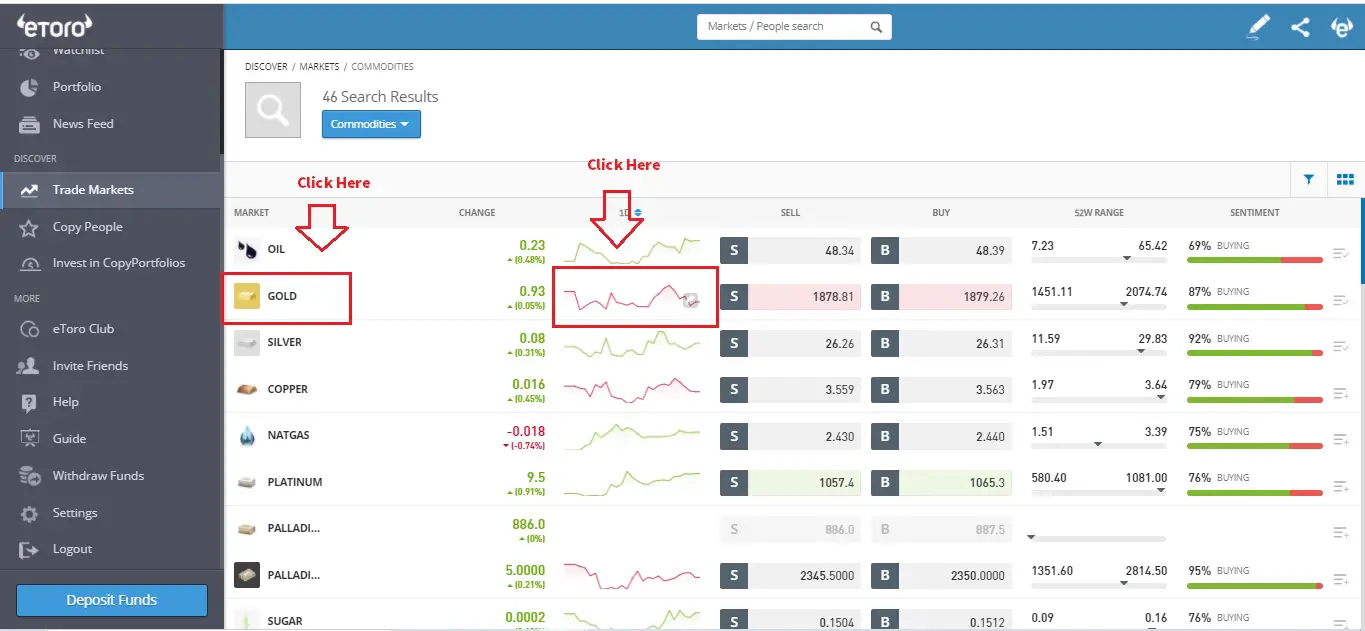
Task: Buy OIL at 48.39
Action: (941, 250)
